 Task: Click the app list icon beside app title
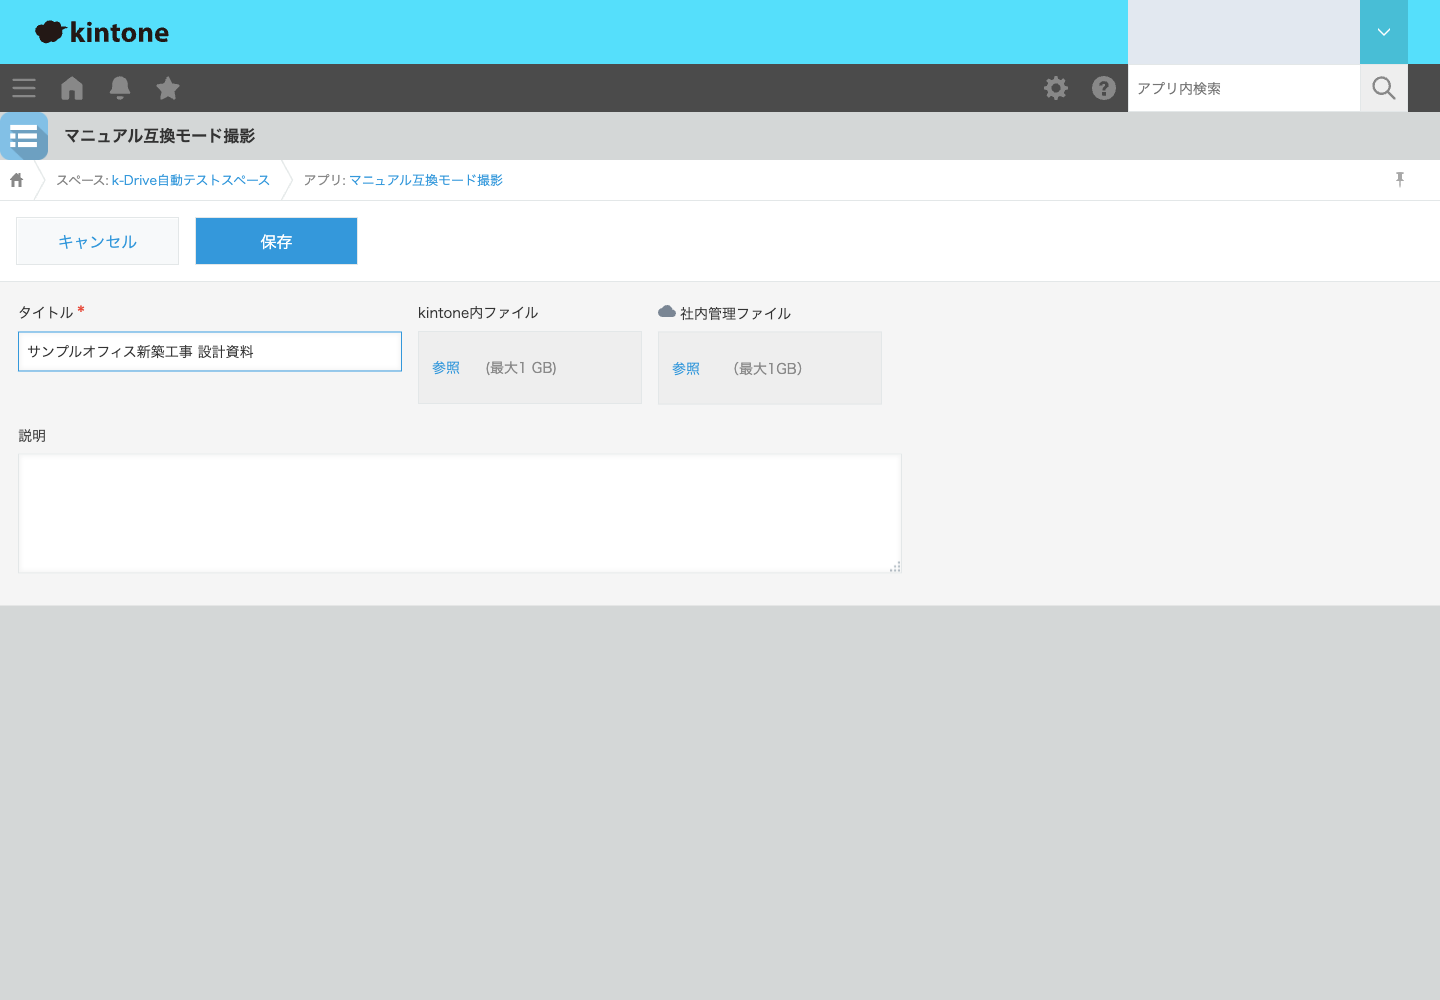(24, 136)
